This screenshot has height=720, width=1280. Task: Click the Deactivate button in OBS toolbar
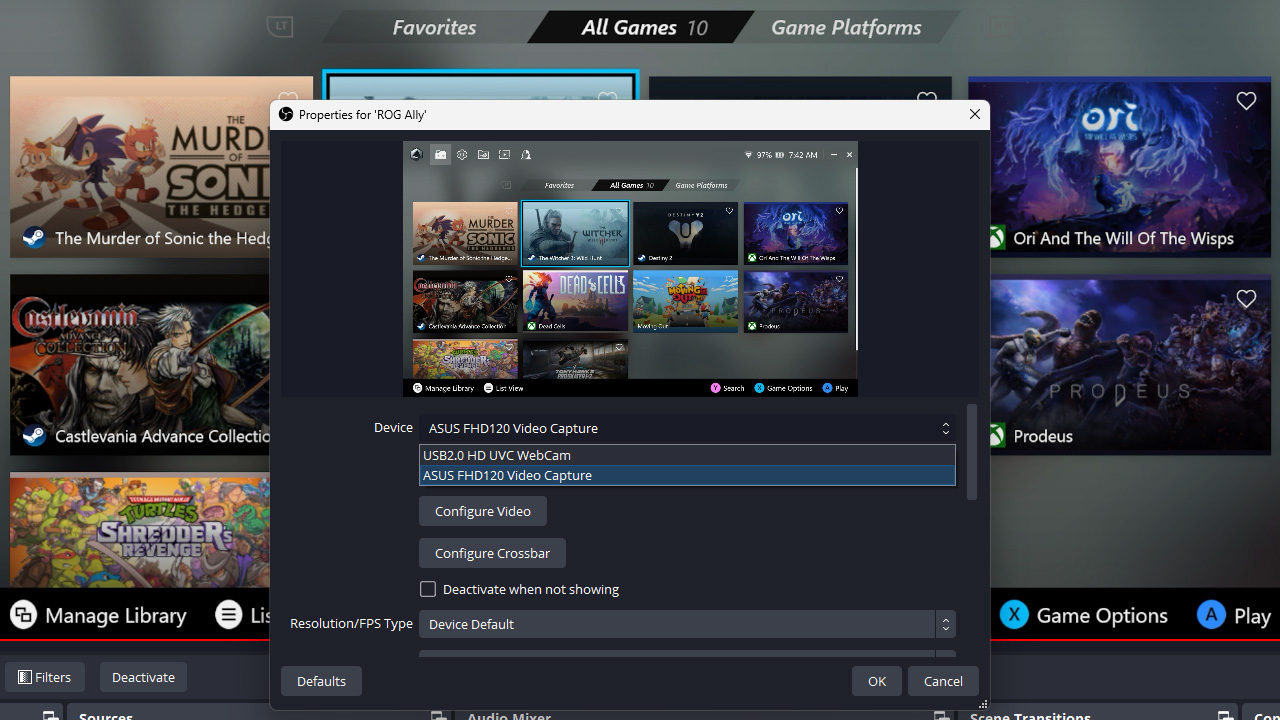coord(143,677)
